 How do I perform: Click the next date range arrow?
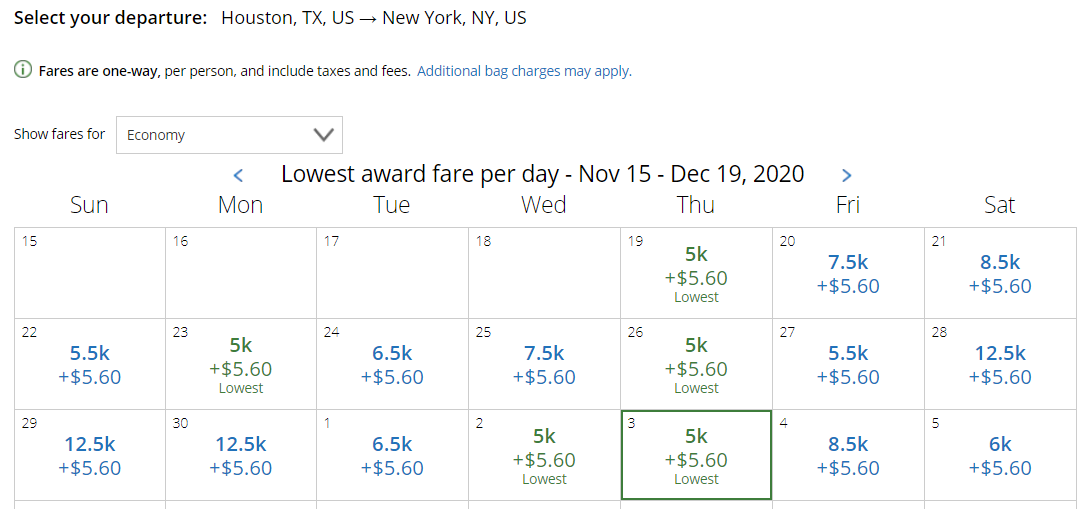tap(846, 175)
